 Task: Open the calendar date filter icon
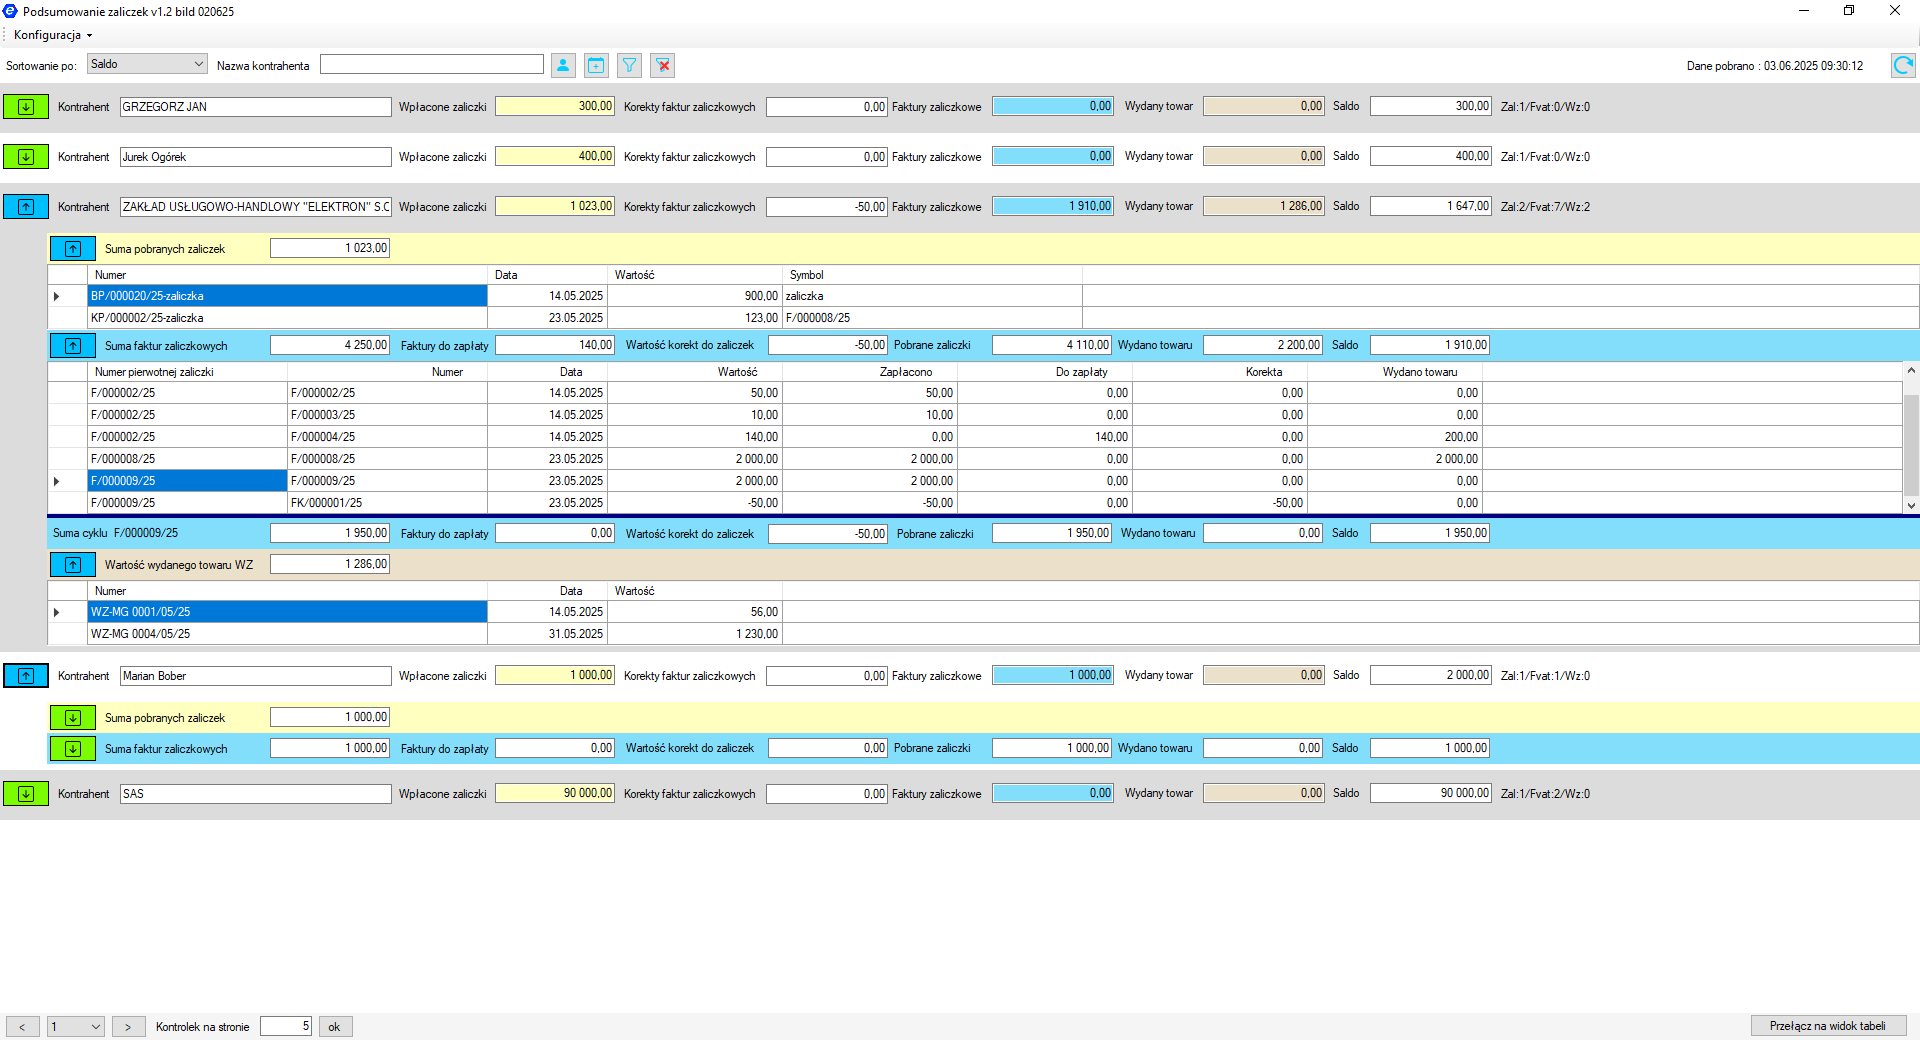point(596,66)
